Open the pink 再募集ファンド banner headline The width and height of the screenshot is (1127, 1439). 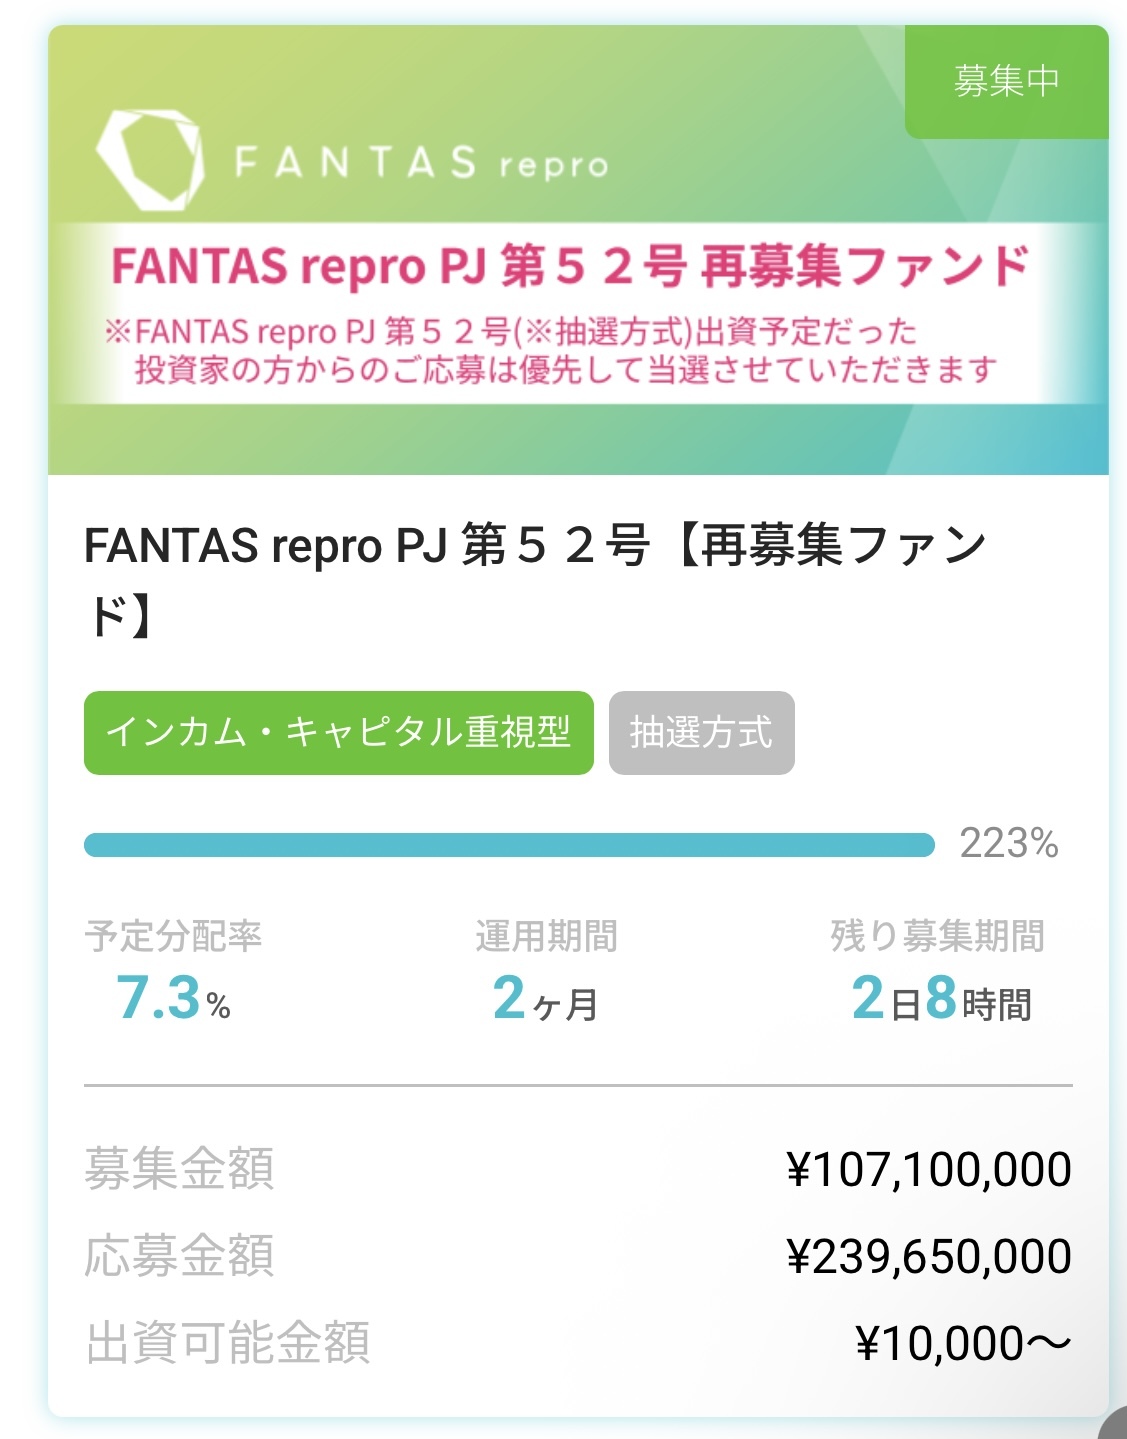point(570,266)
